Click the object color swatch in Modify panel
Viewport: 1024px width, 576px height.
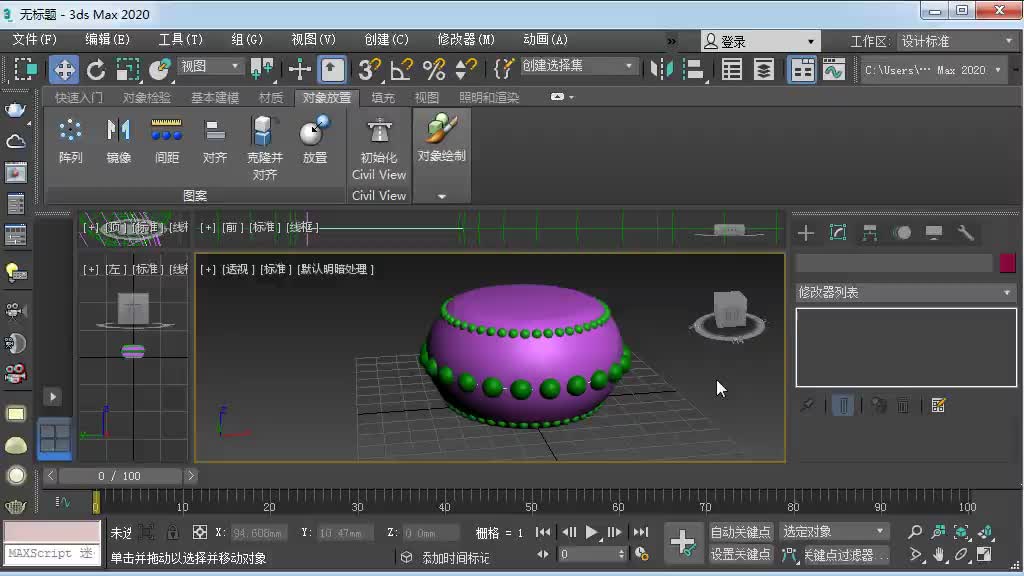click(x=1009, y=262)
